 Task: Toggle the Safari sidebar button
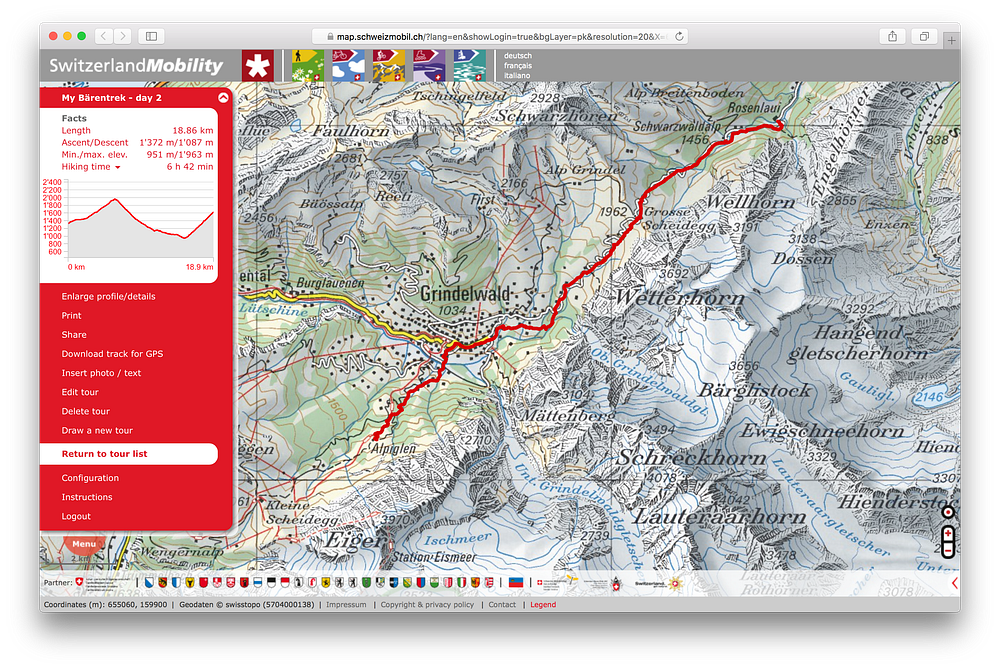(151, 36)
